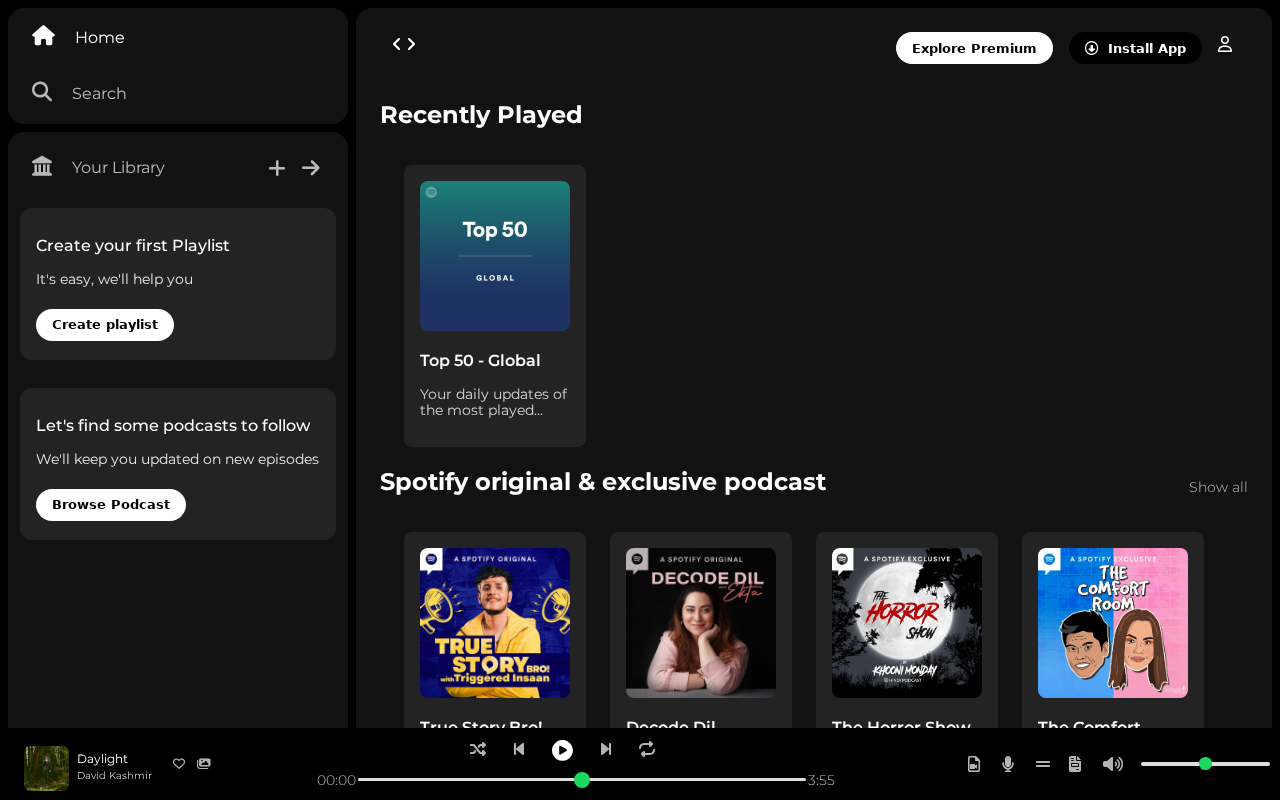Add a new playlist with plus icon

(x=277, y=168)
